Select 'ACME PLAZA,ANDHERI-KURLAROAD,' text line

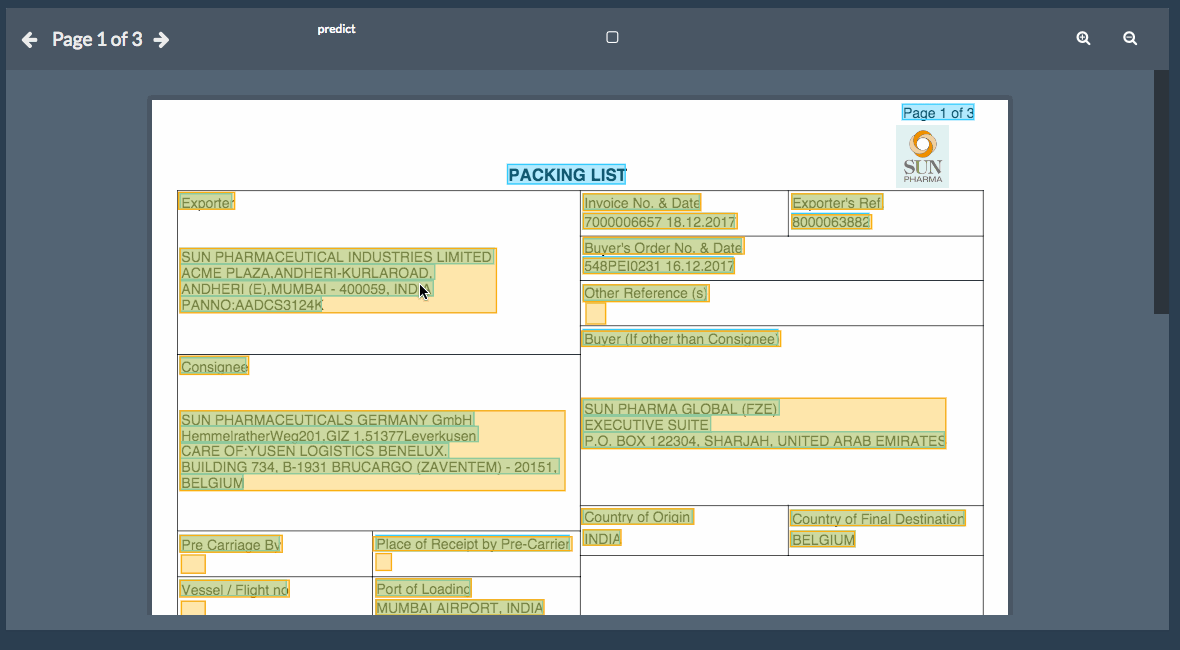click(x=307, y=273)
